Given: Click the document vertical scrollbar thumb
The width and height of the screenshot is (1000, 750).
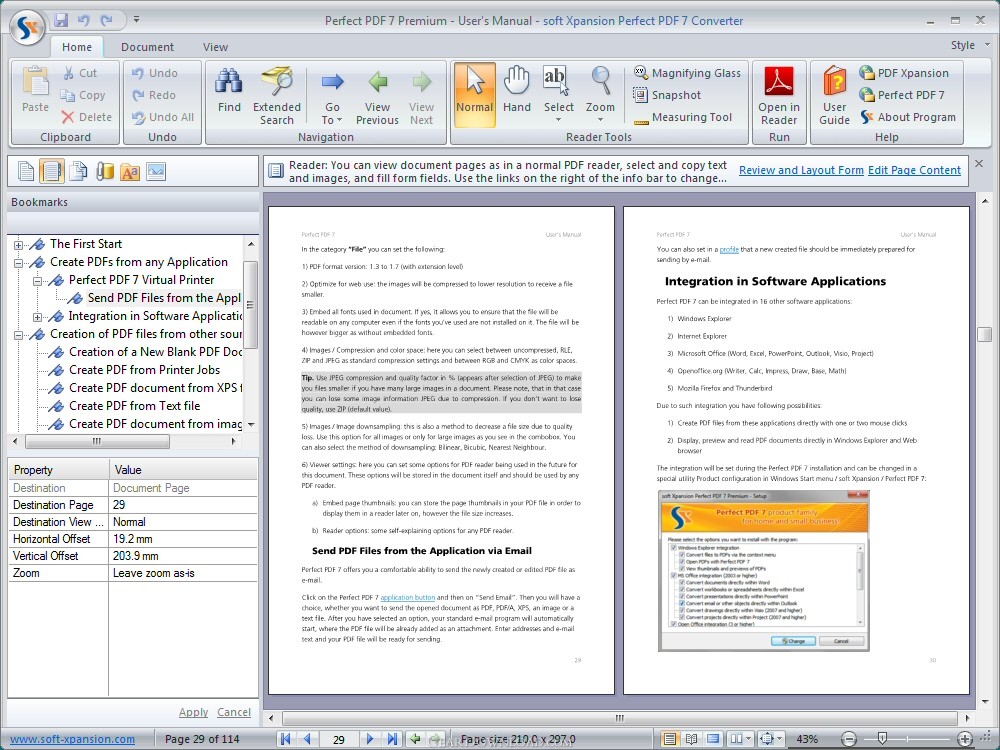Looking at the screenshot, I should pyautogui.click(x=985, y=334).
